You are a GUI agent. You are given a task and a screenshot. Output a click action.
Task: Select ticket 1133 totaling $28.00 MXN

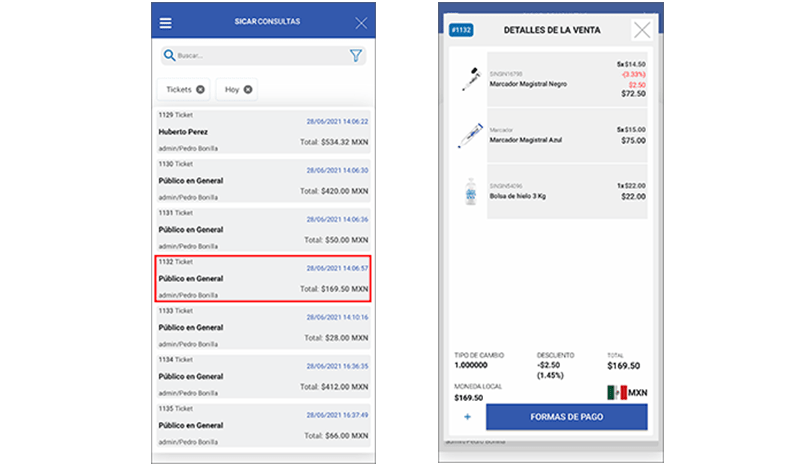(x=263, y=327)
